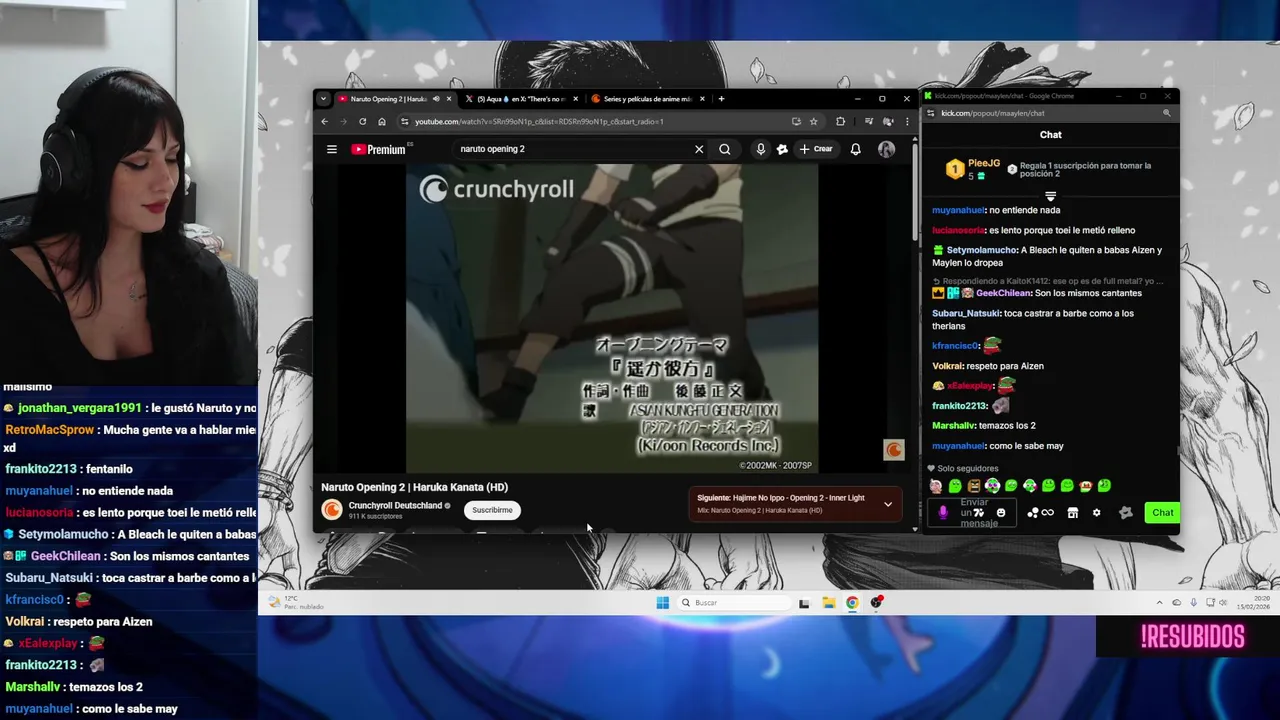1280x720 pixels.
Task: Open a new browser tab
Action: point(721,99)
